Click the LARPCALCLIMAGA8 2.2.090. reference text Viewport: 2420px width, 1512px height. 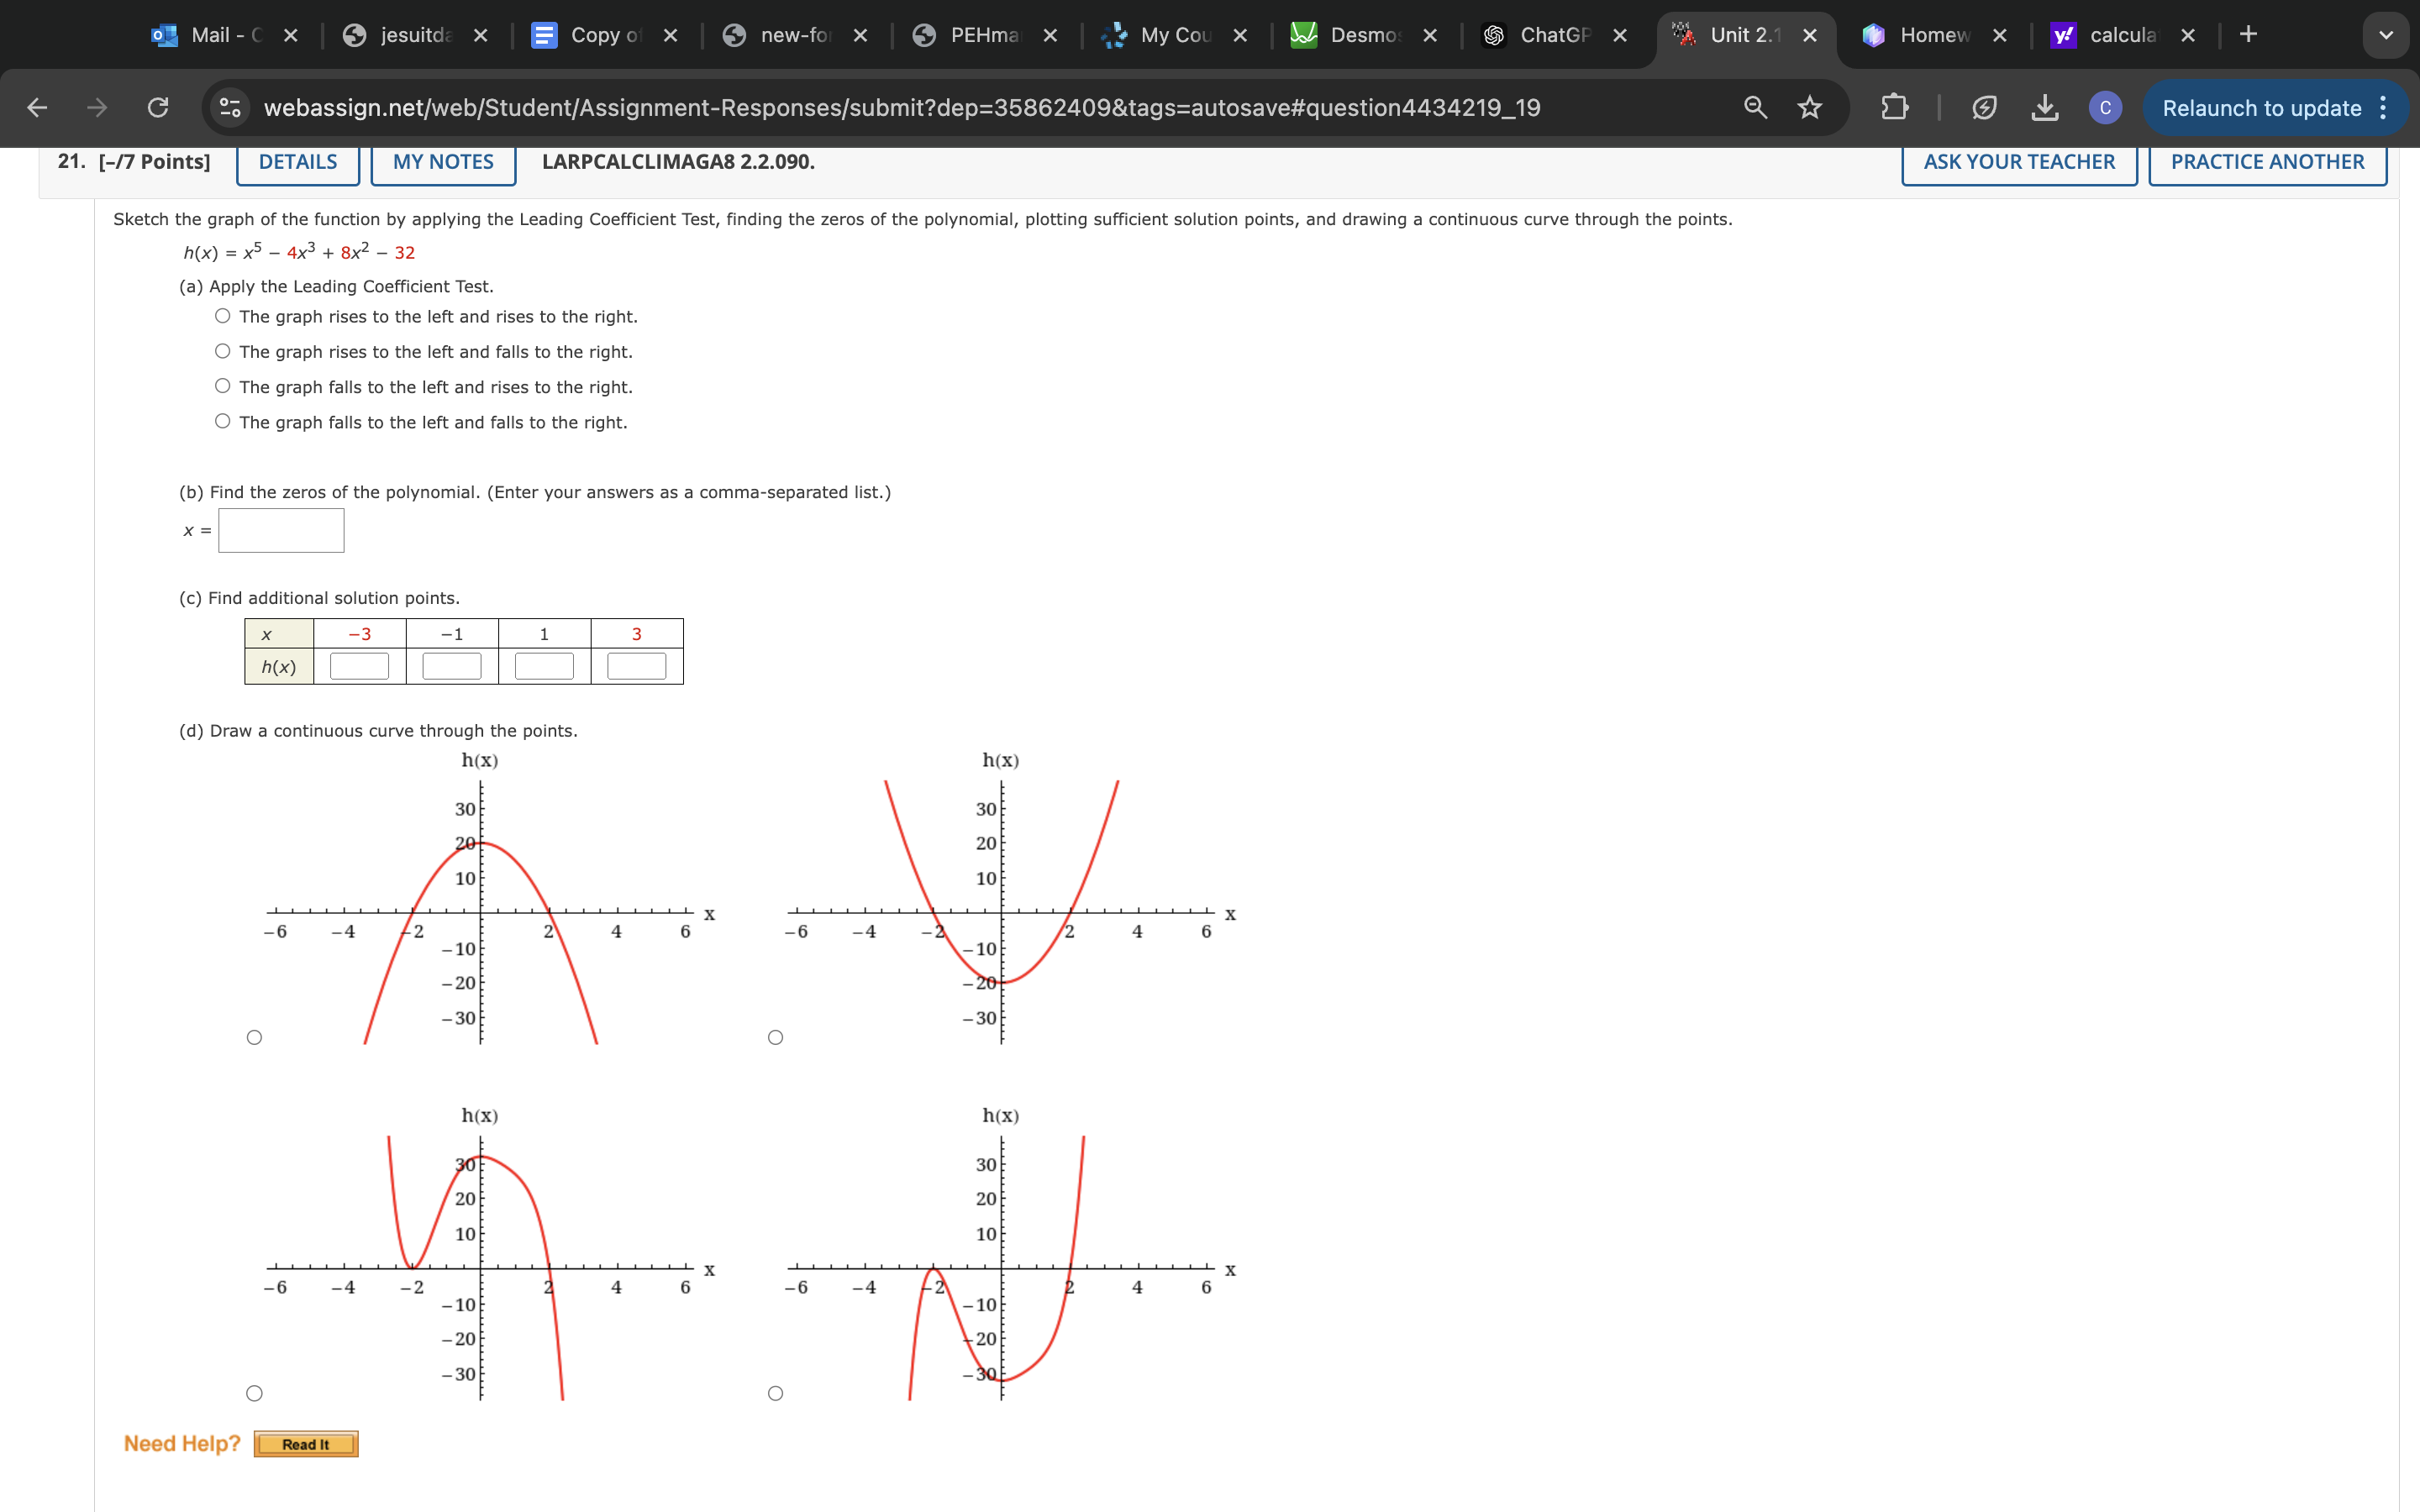pyautogui.click(x=678, y=162)
